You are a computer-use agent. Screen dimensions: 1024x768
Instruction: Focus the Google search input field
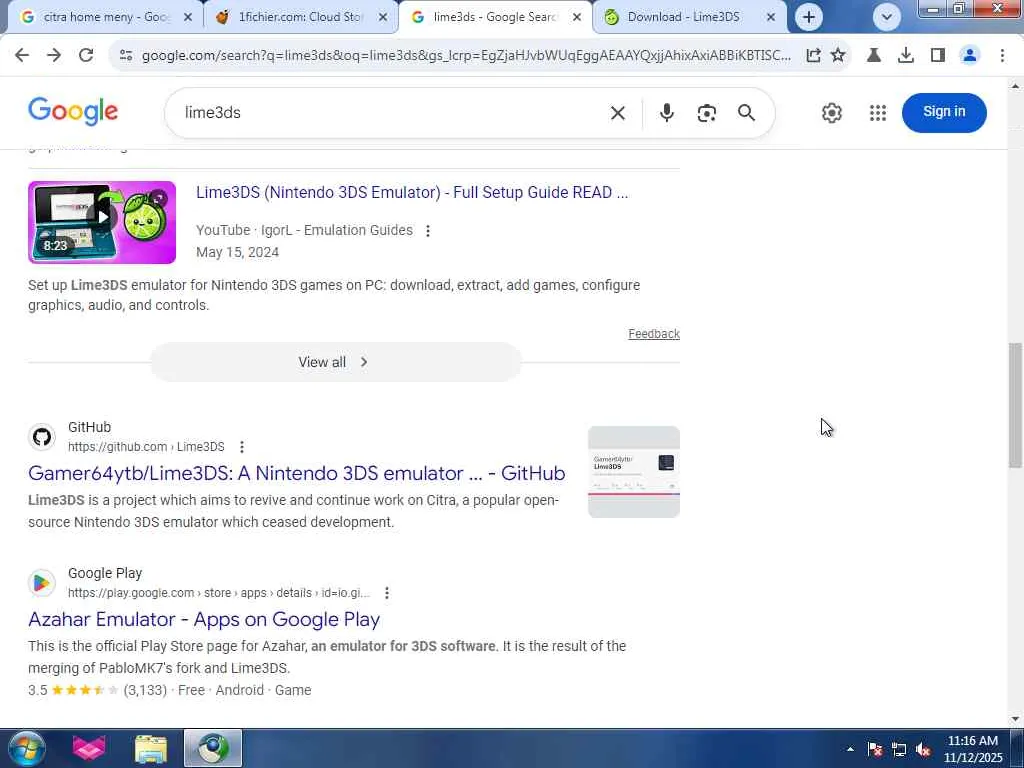[x=392, y=113]
